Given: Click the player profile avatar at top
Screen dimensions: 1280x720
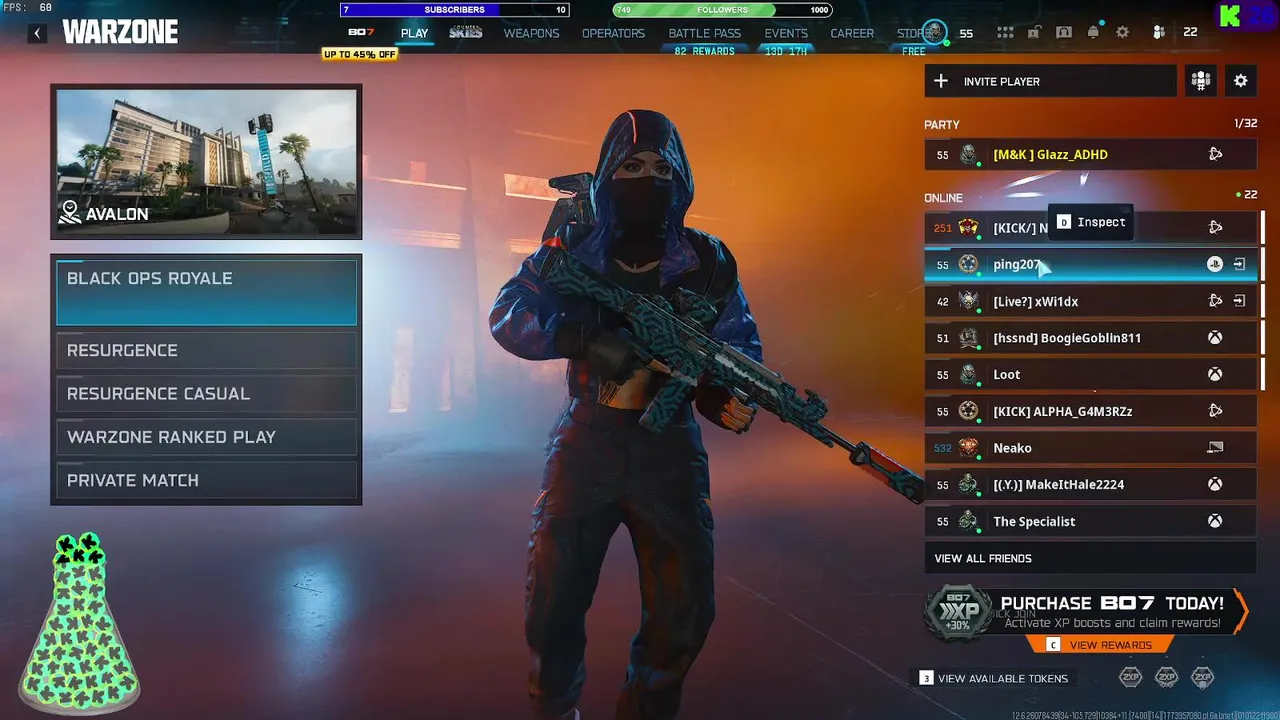Looking at the screenshot, I should (934, 32).
